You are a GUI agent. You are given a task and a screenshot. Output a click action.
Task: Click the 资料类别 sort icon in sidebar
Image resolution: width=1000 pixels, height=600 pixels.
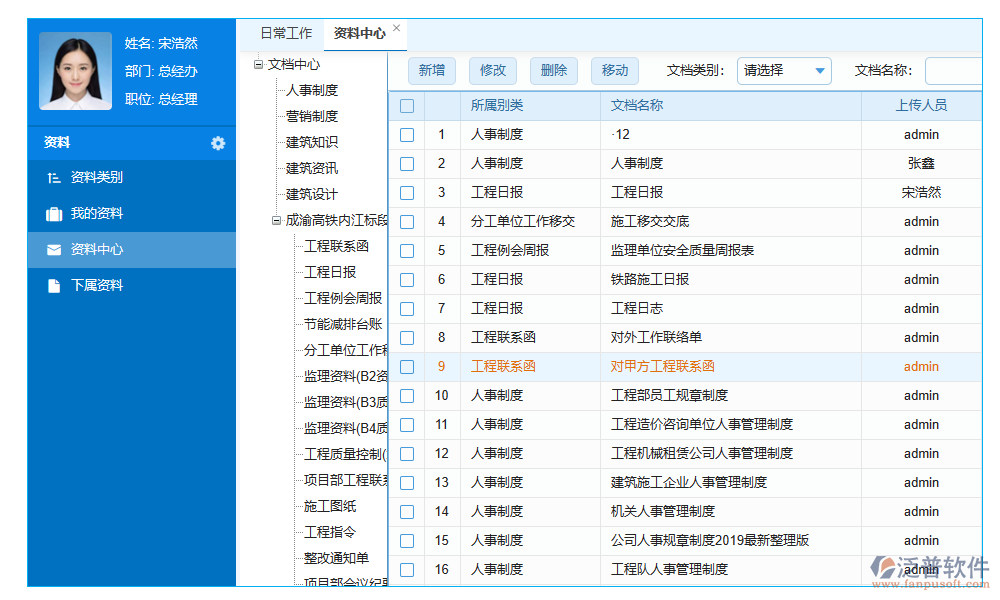tap(54, 178)
